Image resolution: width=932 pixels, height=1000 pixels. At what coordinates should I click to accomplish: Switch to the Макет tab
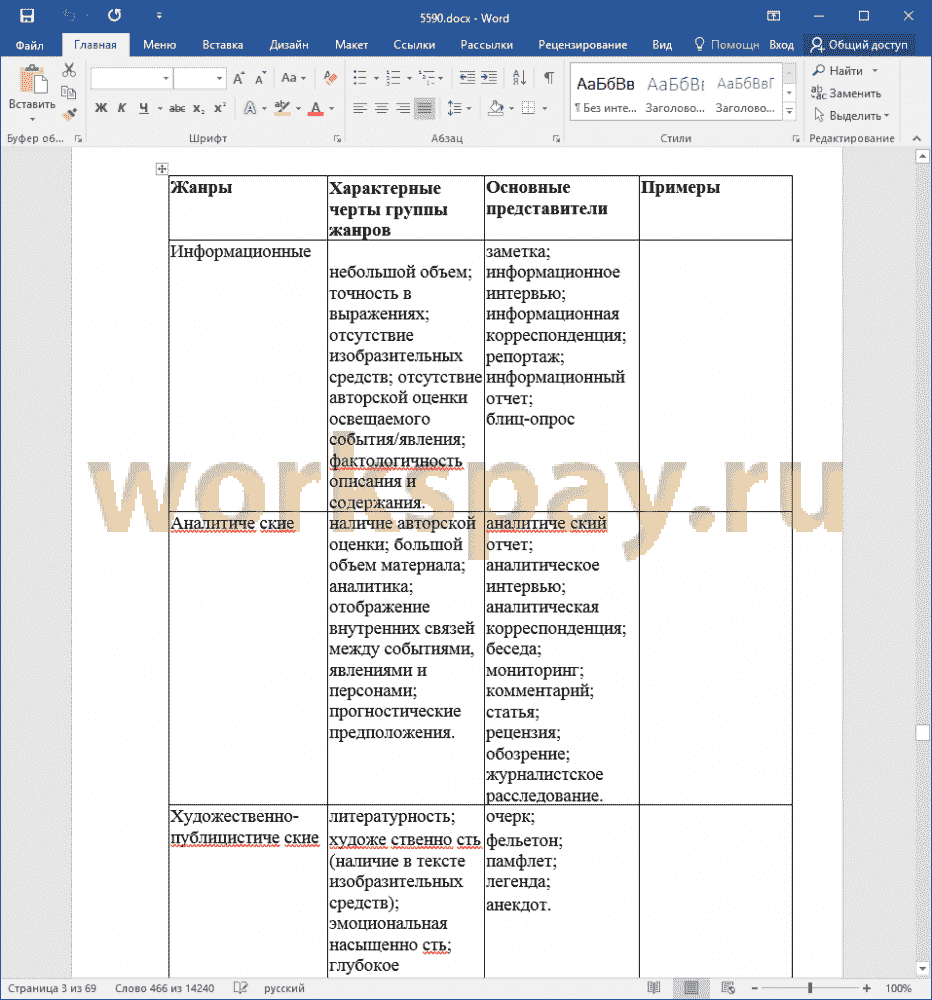[351, 45]
